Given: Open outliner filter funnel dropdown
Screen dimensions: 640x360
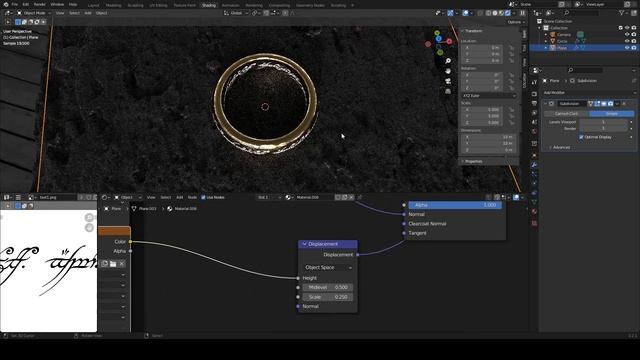Looking at the screenshot, I should pyautogui.click(x=624, y=13).
